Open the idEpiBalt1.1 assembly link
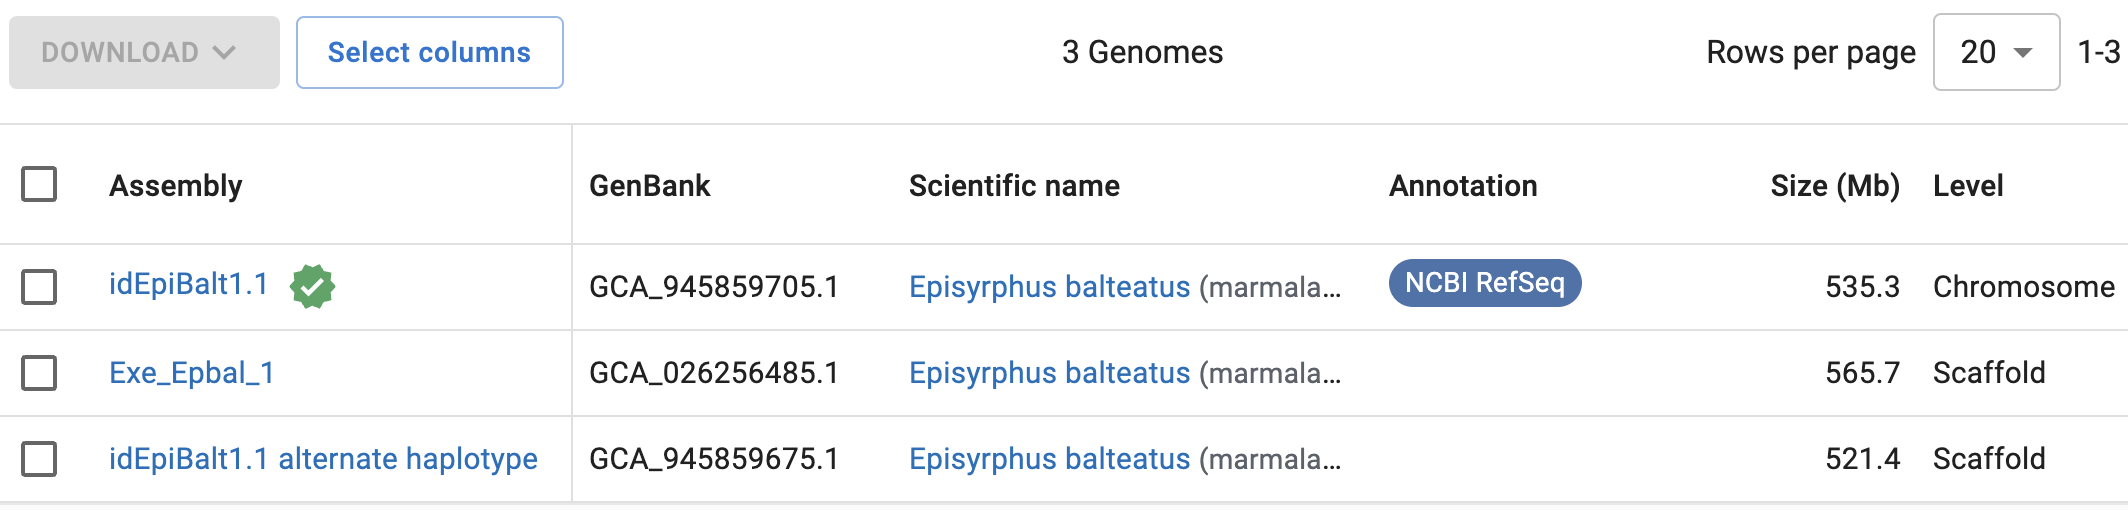The width and height of the screenshot is (2128, 510). pos(189,285)
